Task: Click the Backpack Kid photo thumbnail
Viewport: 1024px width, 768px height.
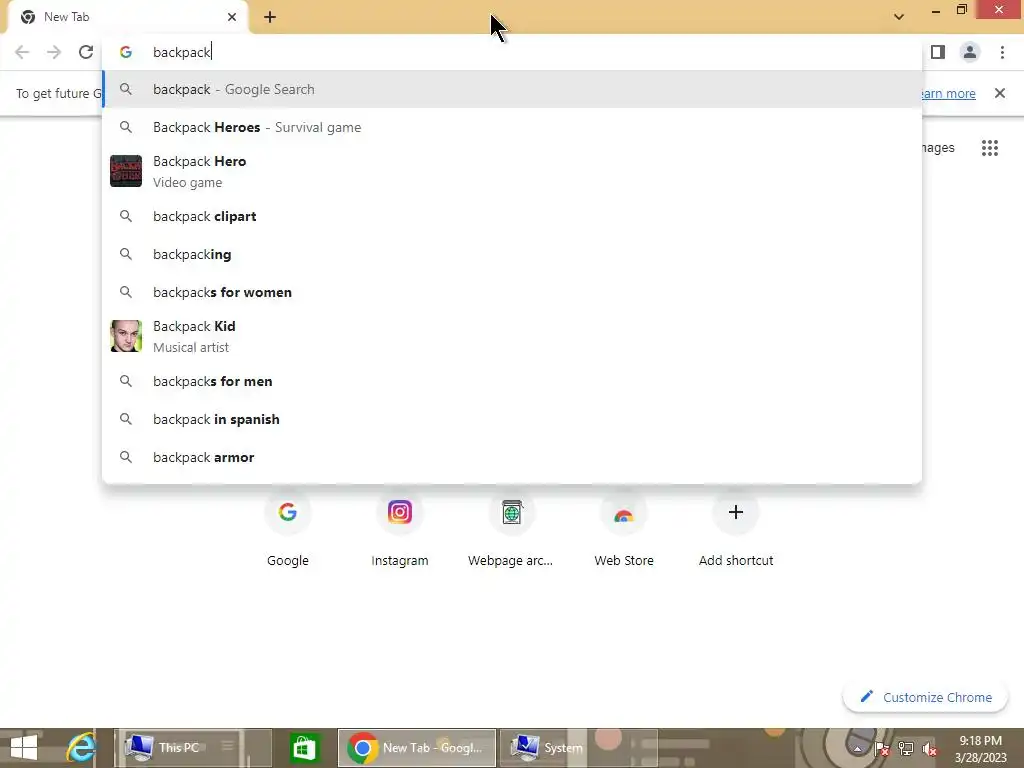Action: (x=126, y=336)
